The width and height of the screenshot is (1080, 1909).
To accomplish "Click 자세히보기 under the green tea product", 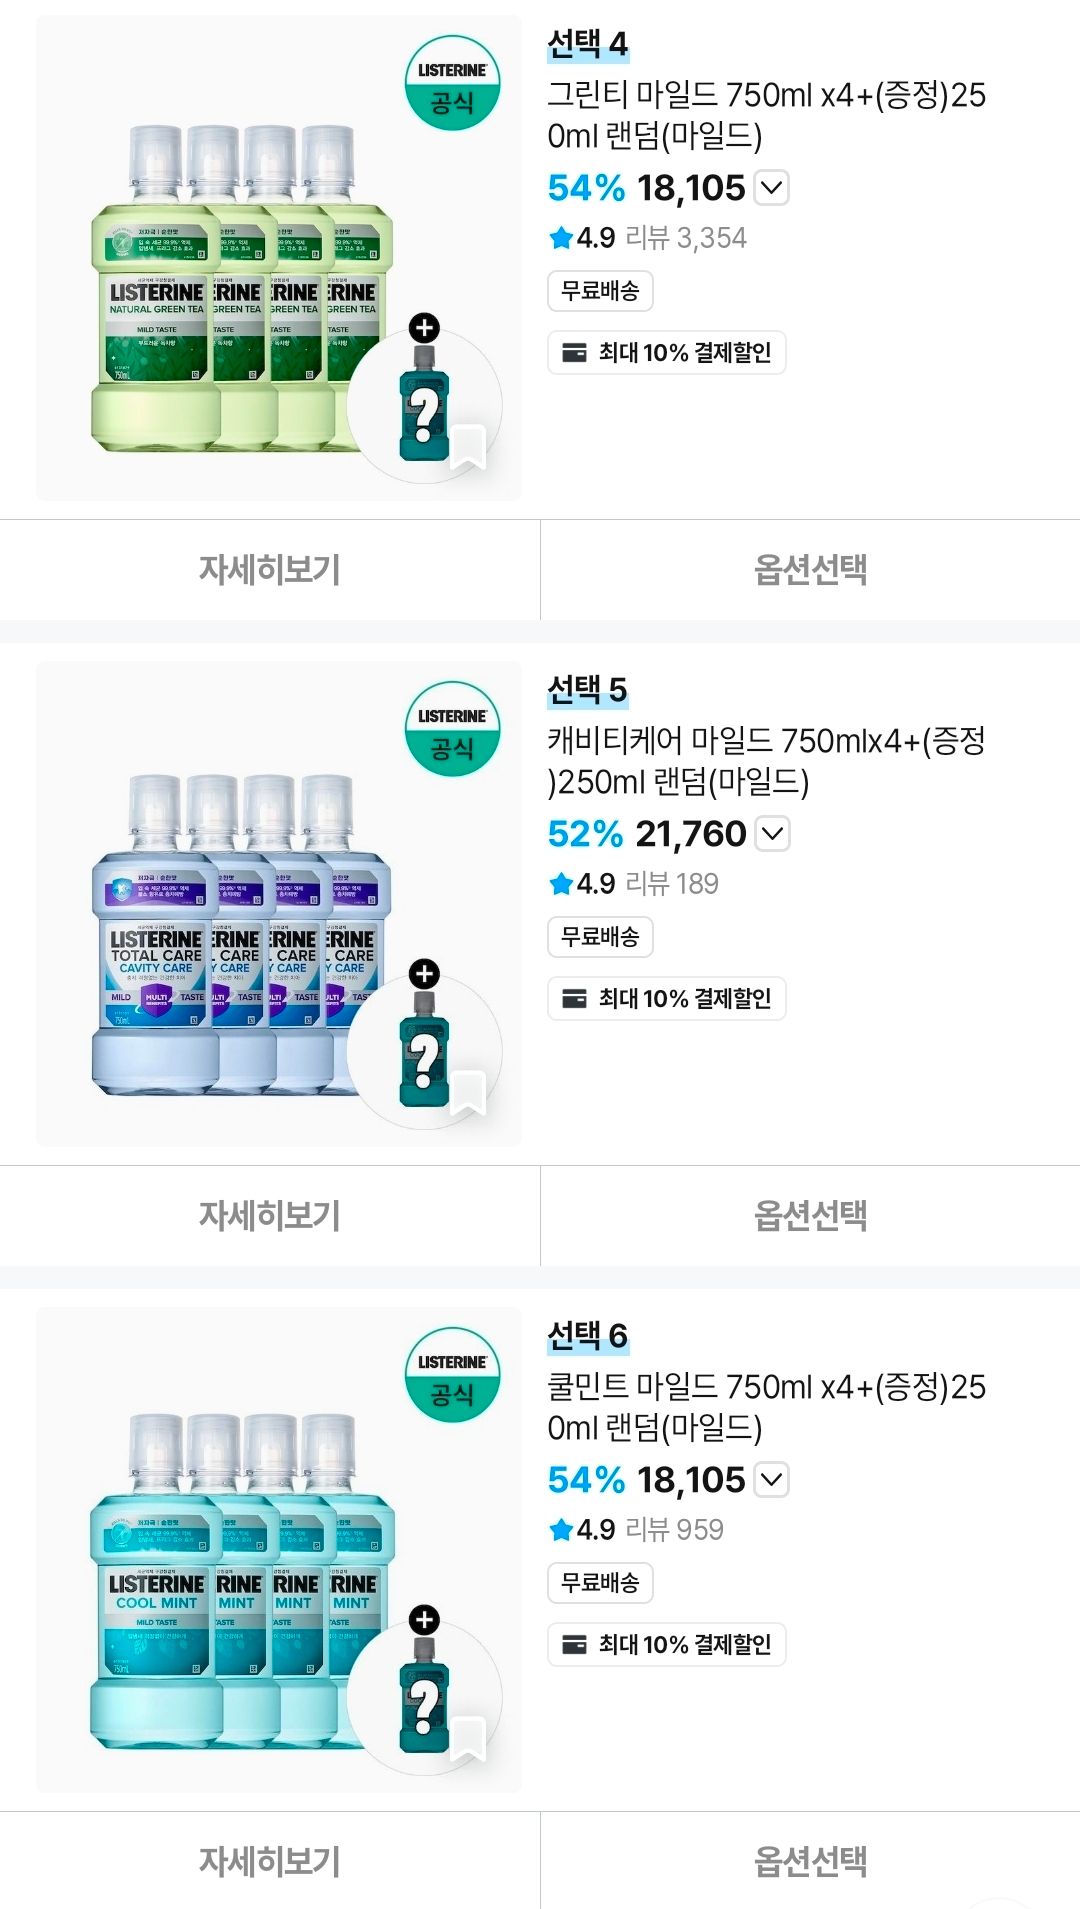I will pos(270,569).
